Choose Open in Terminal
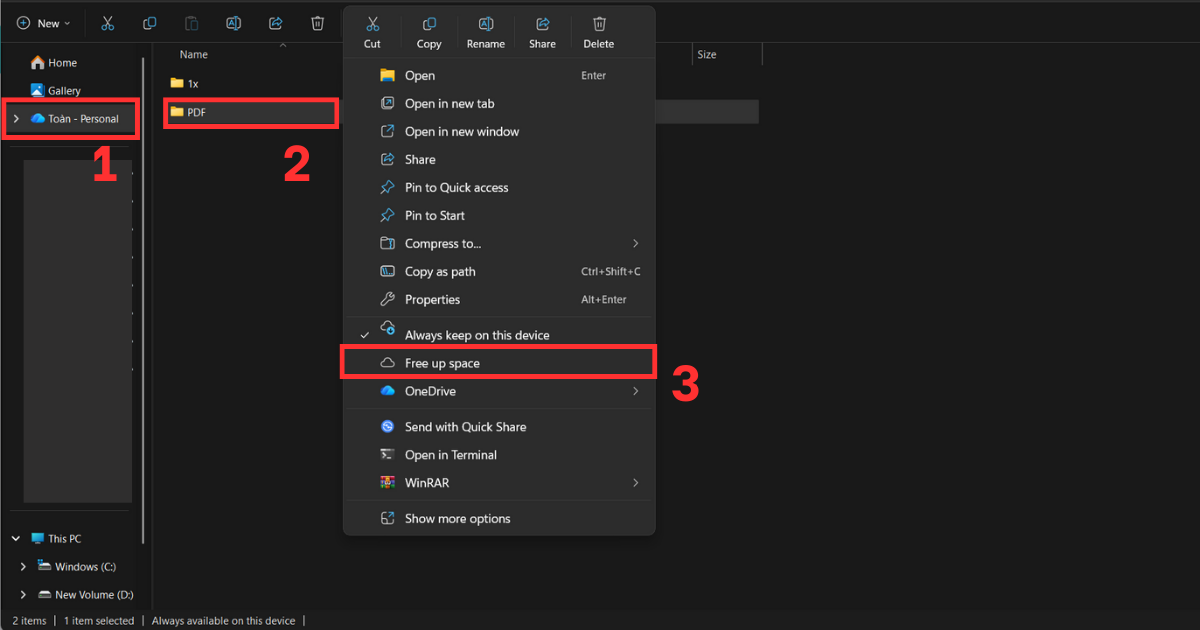 (x=452, y=454)
